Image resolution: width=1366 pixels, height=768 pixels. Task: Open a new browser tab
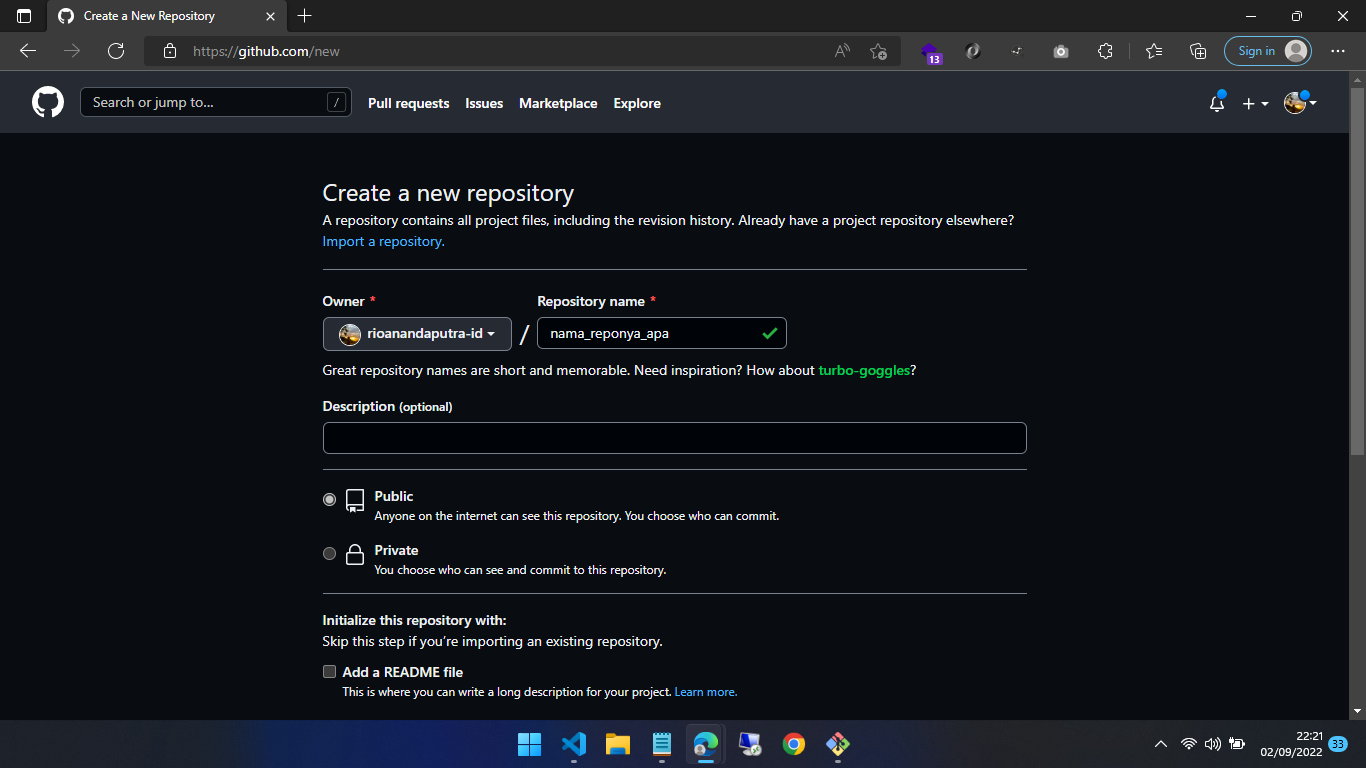(x=305, y=16)
